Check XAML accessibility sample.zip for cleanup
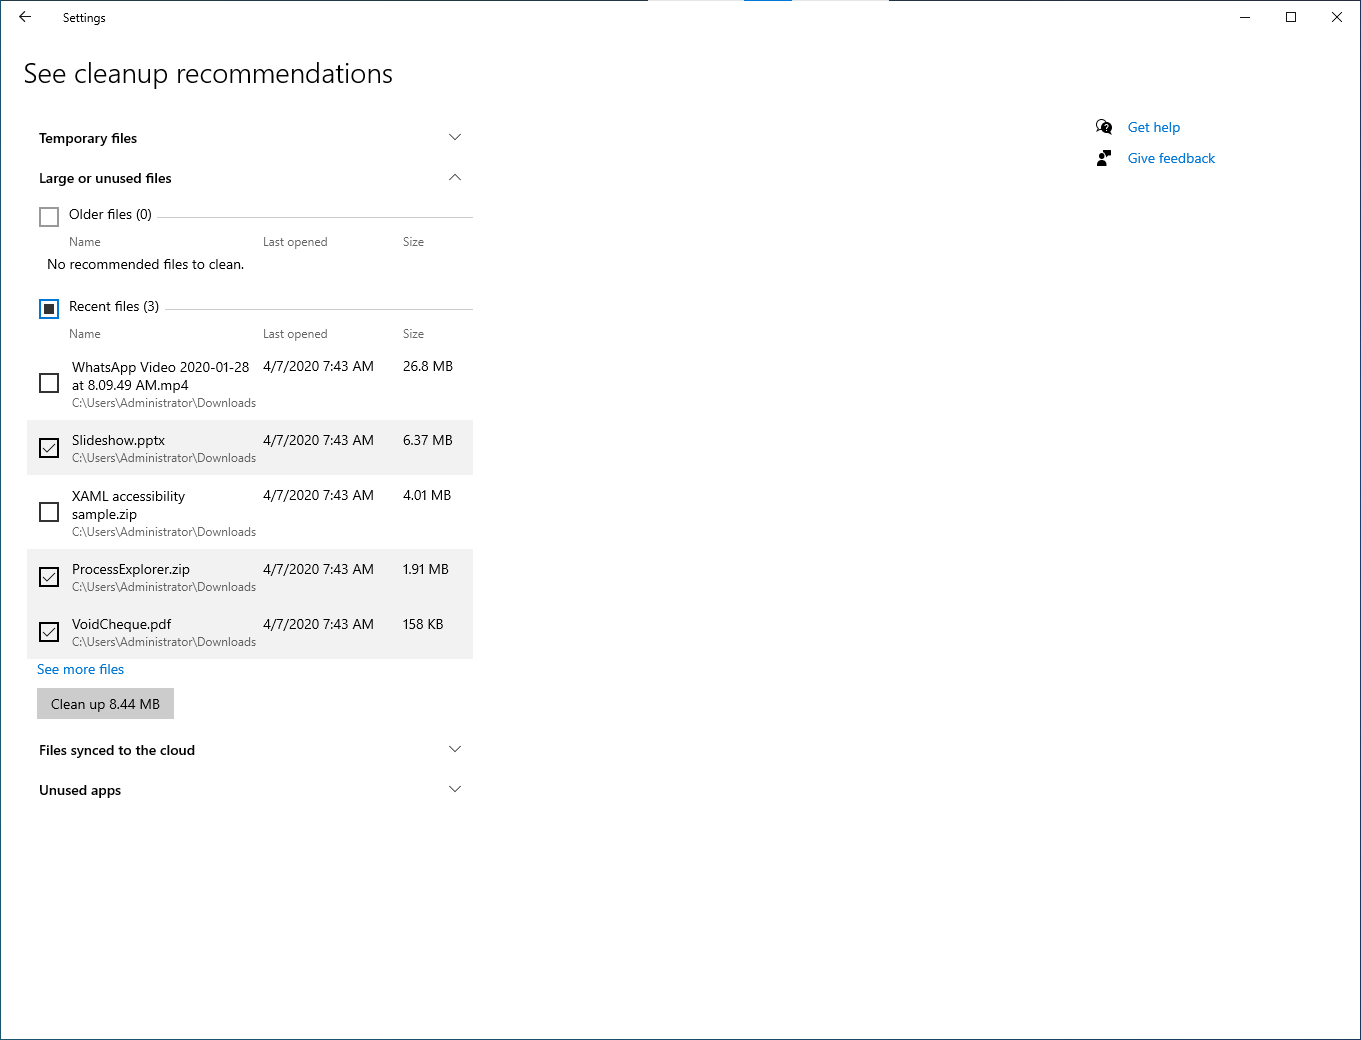Screen dimensions: 1361x1040 48,511
